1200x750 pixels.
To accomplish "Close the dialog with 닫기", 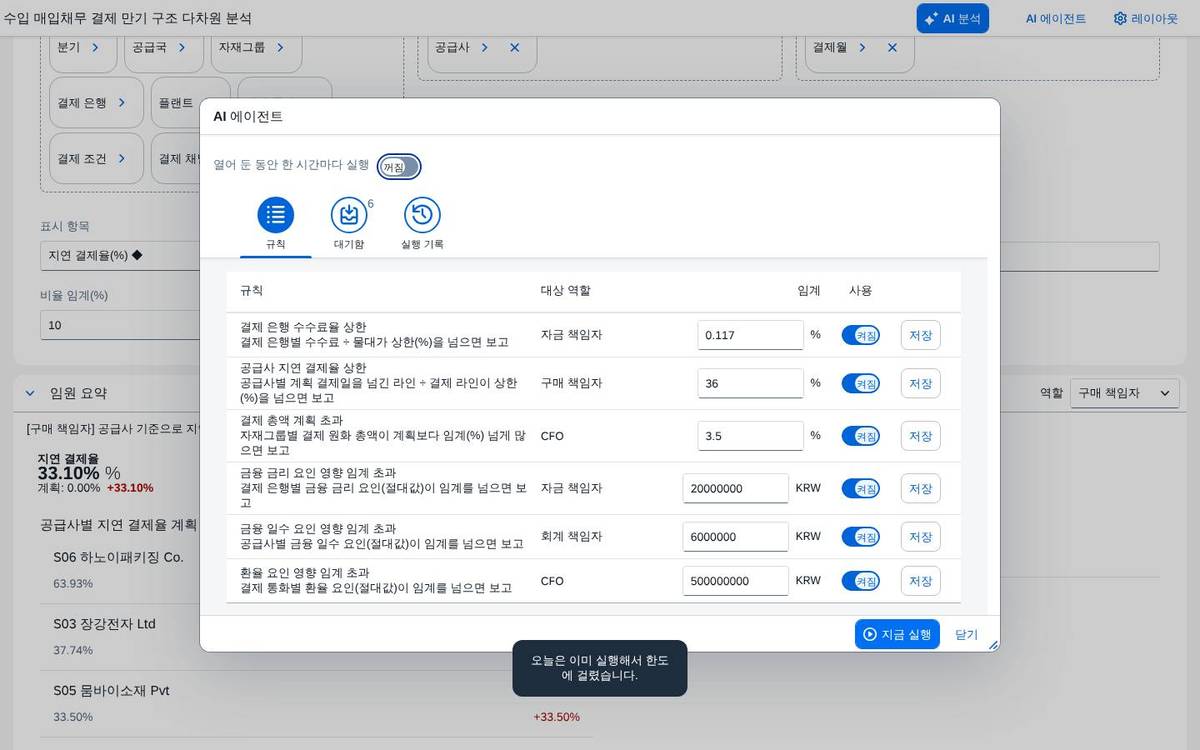I will click(x=966, y=634).
